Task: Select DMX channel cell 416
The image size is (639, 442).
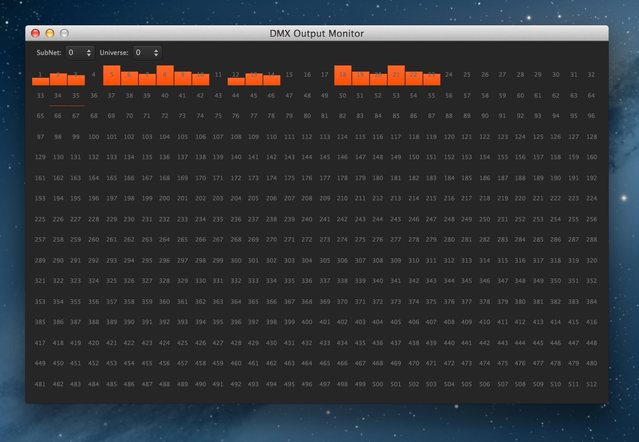Action: (x=591, y=322)
